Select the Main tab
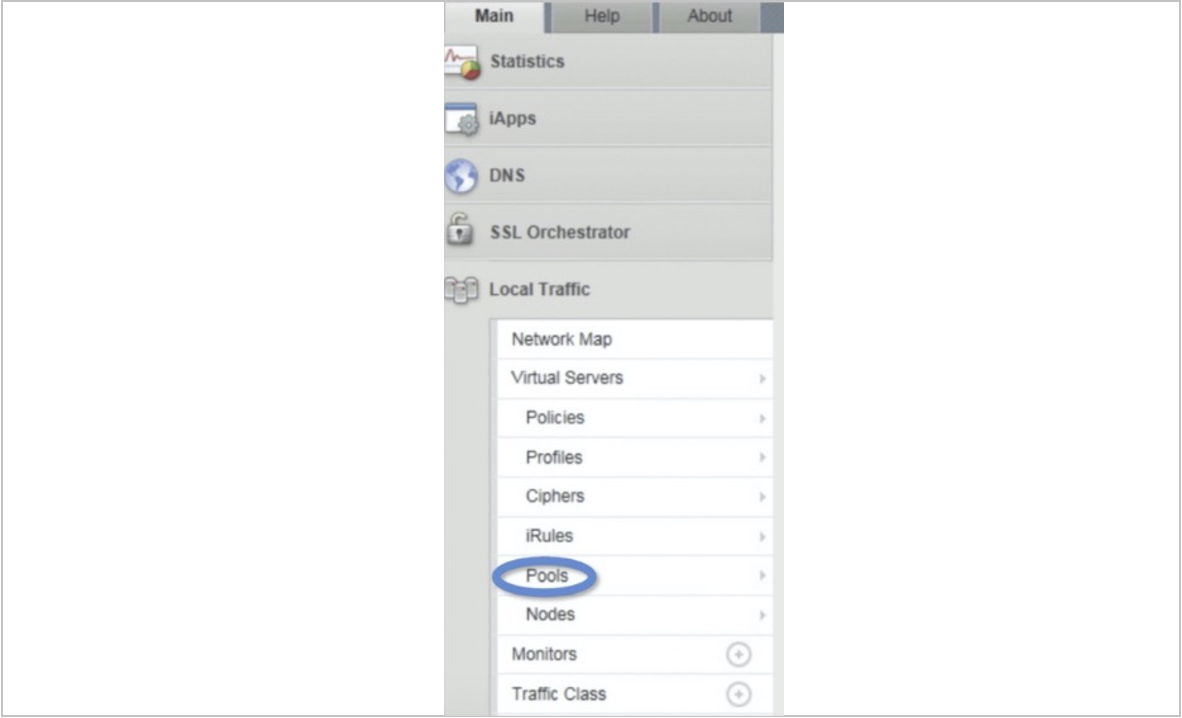Screen dimensions: 1182x718 pos(494,17)
